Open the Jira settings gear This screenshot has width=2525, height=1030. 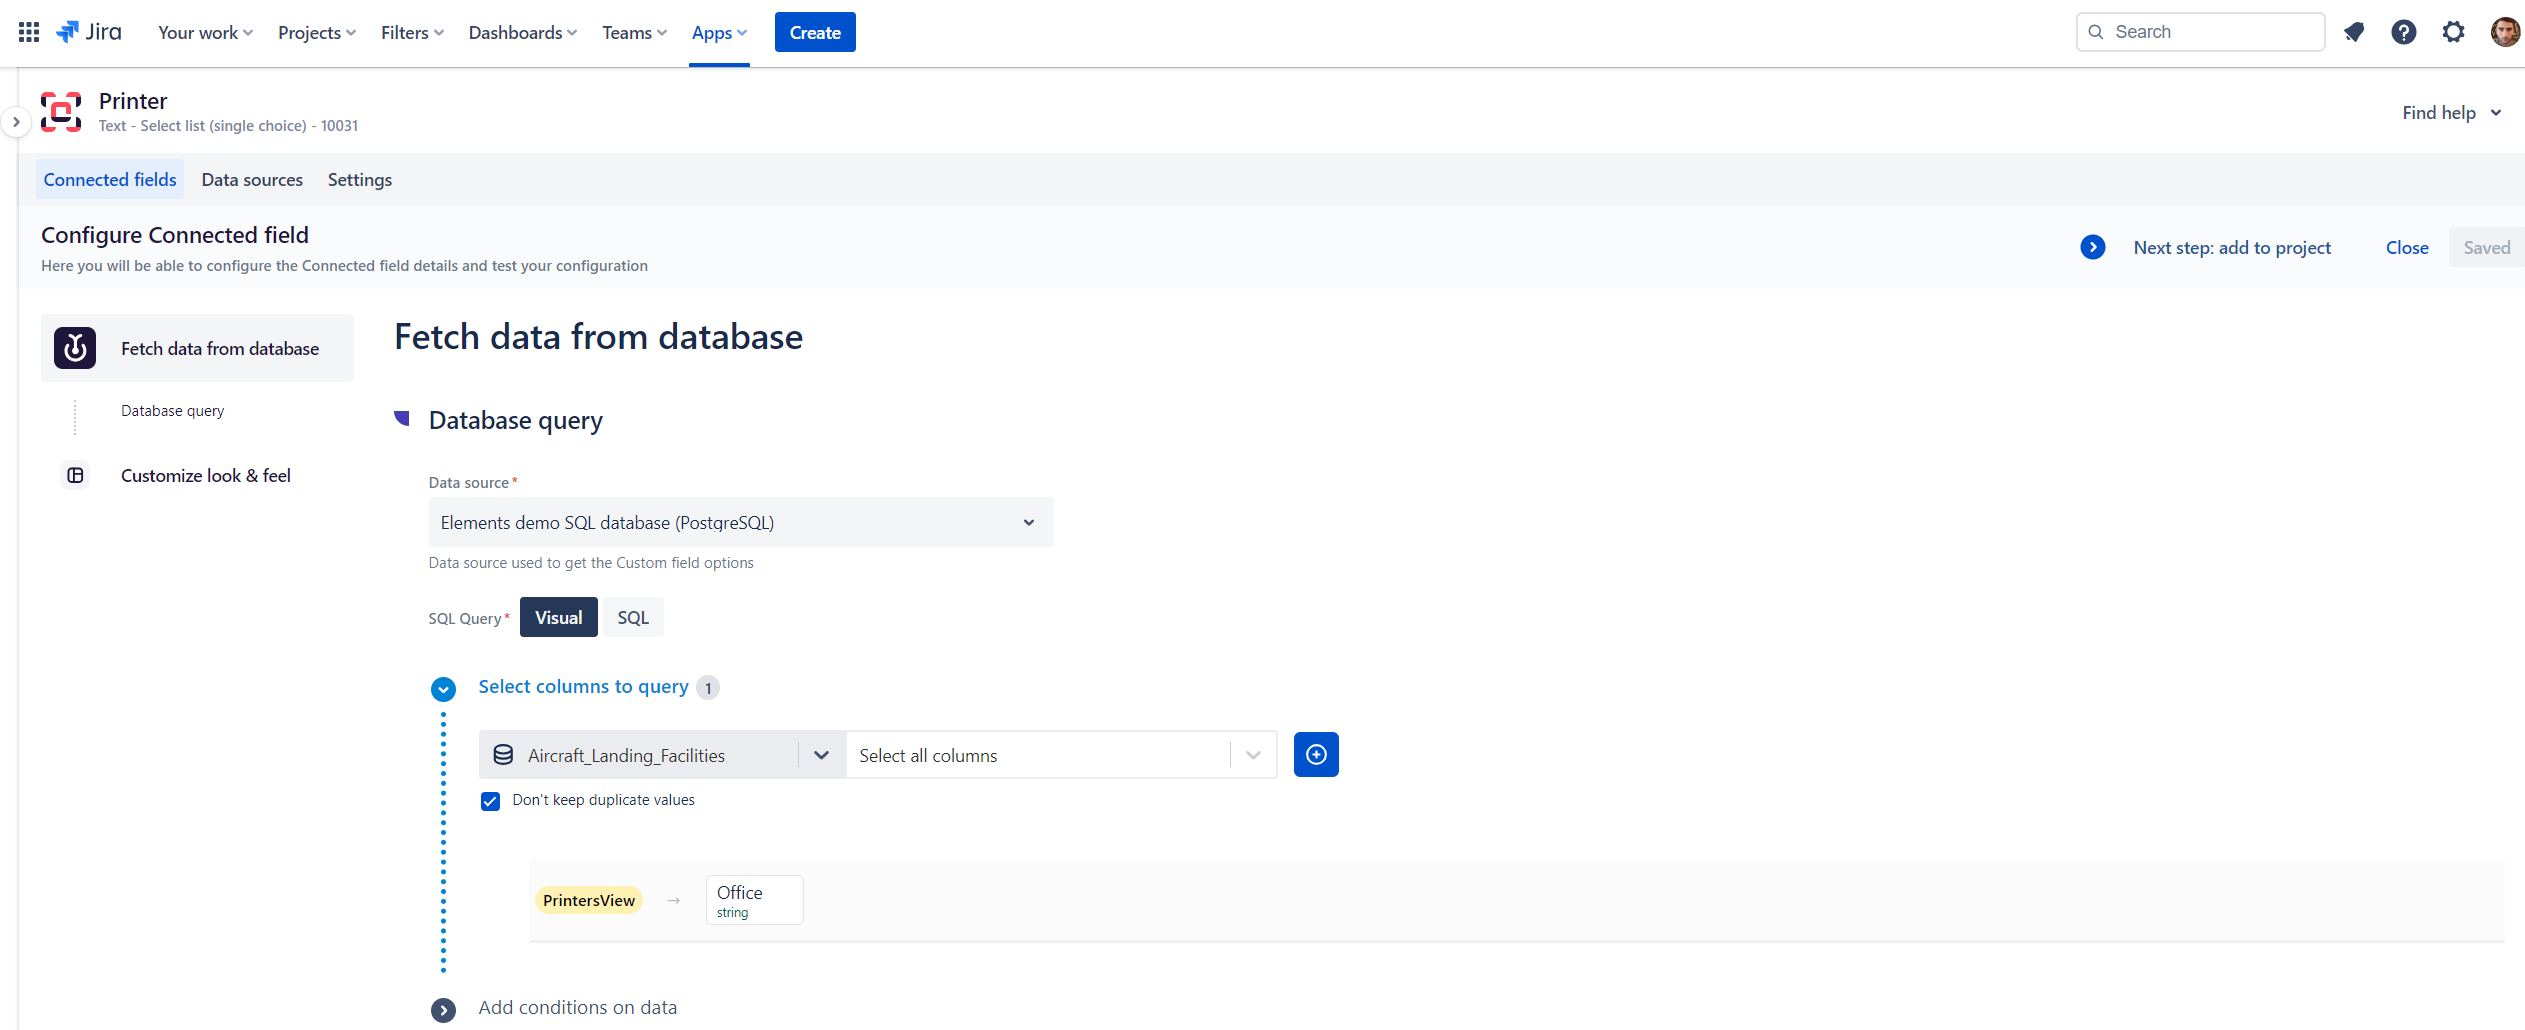pyautogui.click(x=2453, y=32)
